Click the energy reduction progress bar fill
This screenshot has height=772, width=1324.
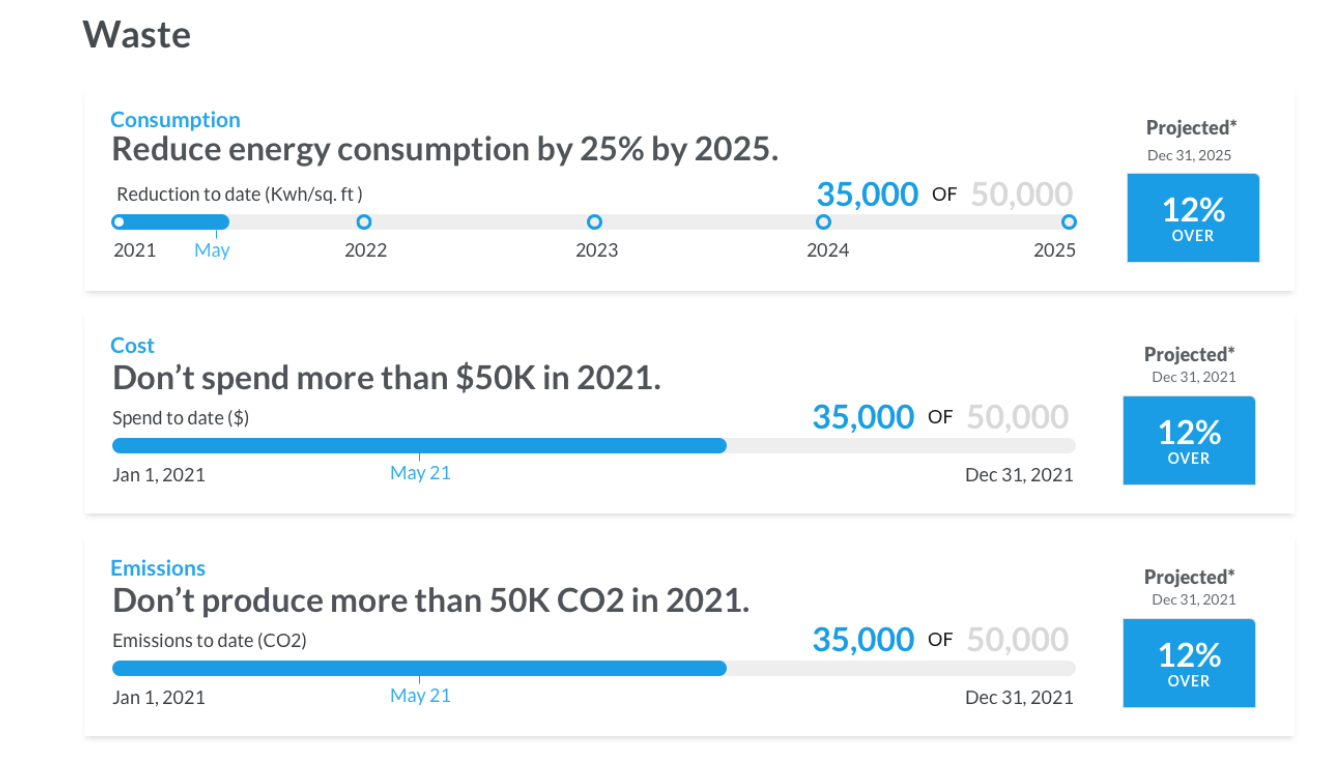(x=175, y=222)
